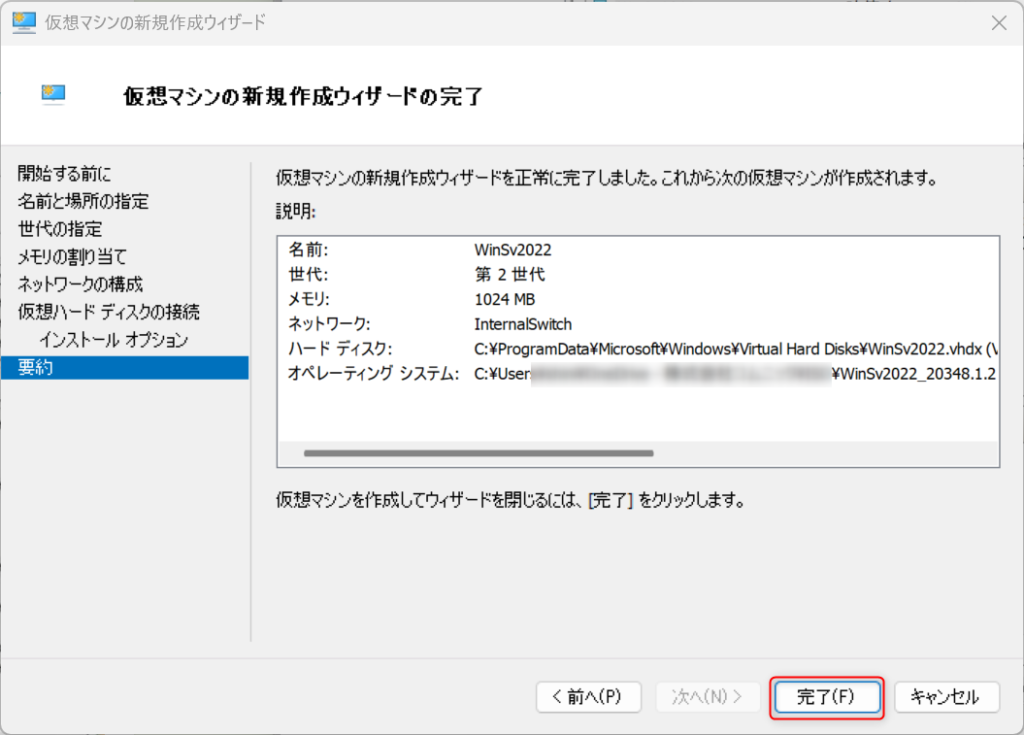Click the wizard icon in the title bar

tap(25, 22)
